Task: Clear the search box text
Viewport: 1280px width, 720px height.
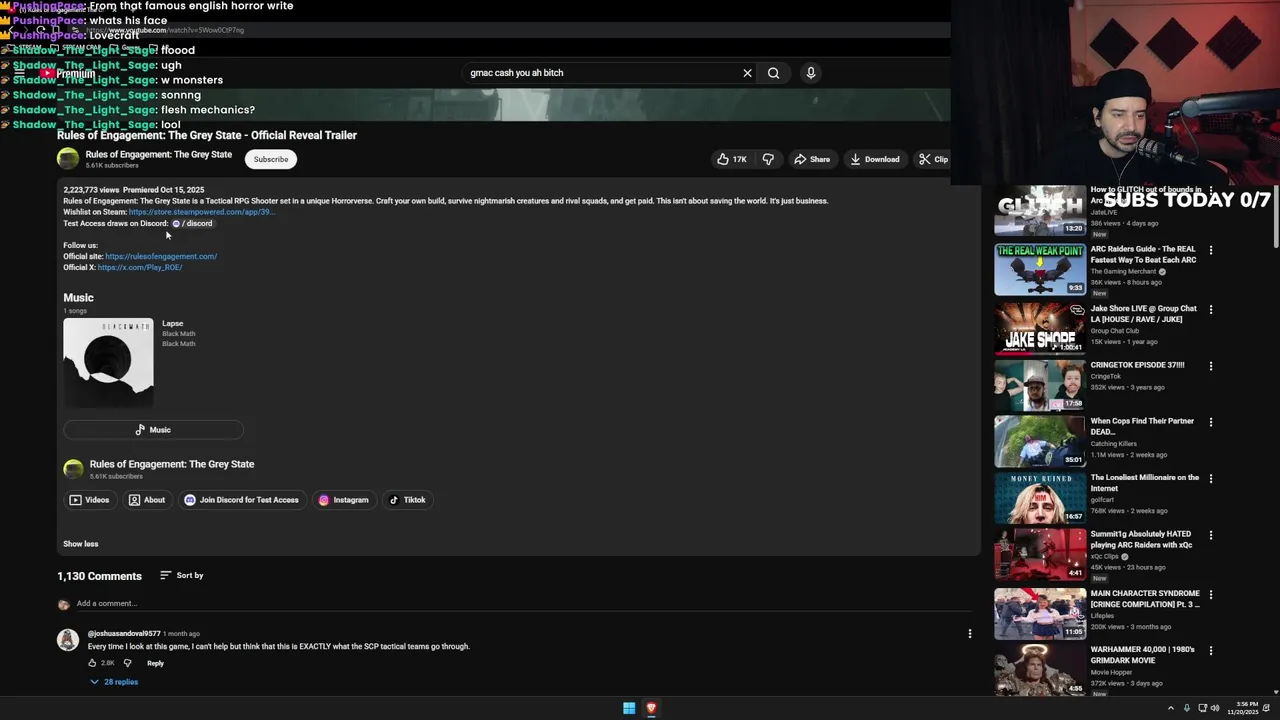Action: coord(747,73)
